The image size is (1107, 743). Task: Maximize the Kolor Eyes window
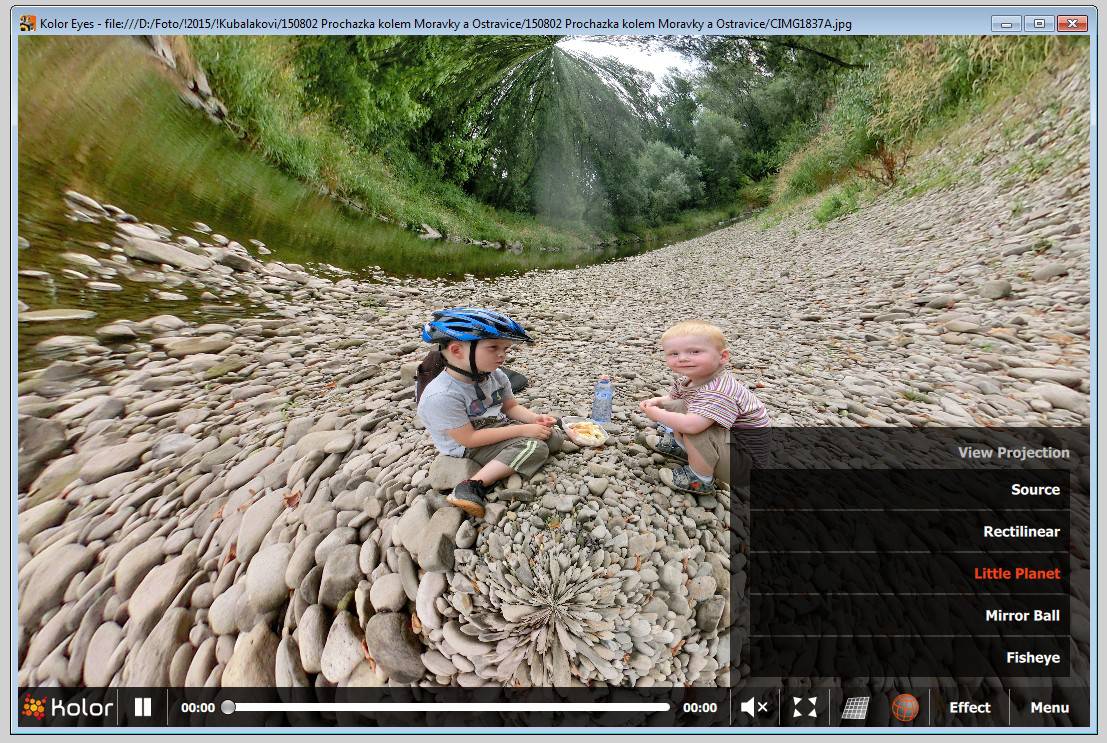(x=1038, y=23)
